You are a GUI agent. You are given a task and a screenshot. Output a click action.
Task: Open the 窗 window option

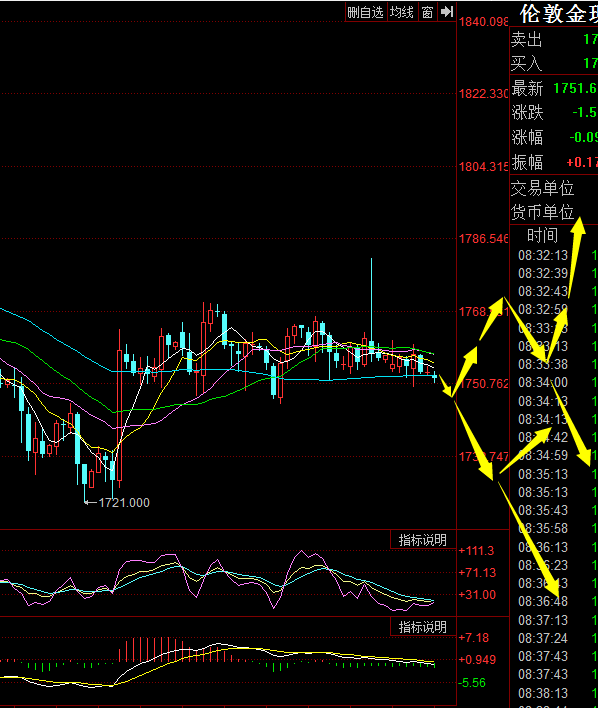click(x=428, y=12)
